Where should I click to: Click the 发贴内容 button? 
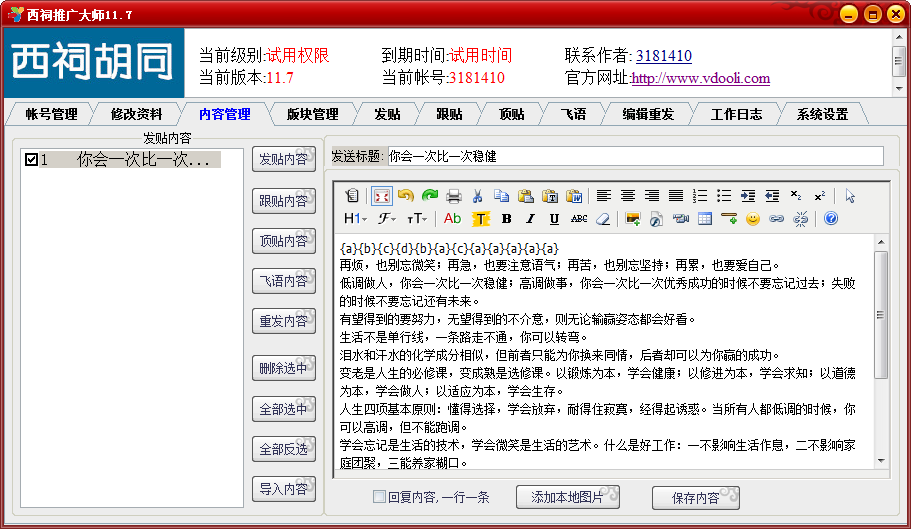click(x=284, y=159)
